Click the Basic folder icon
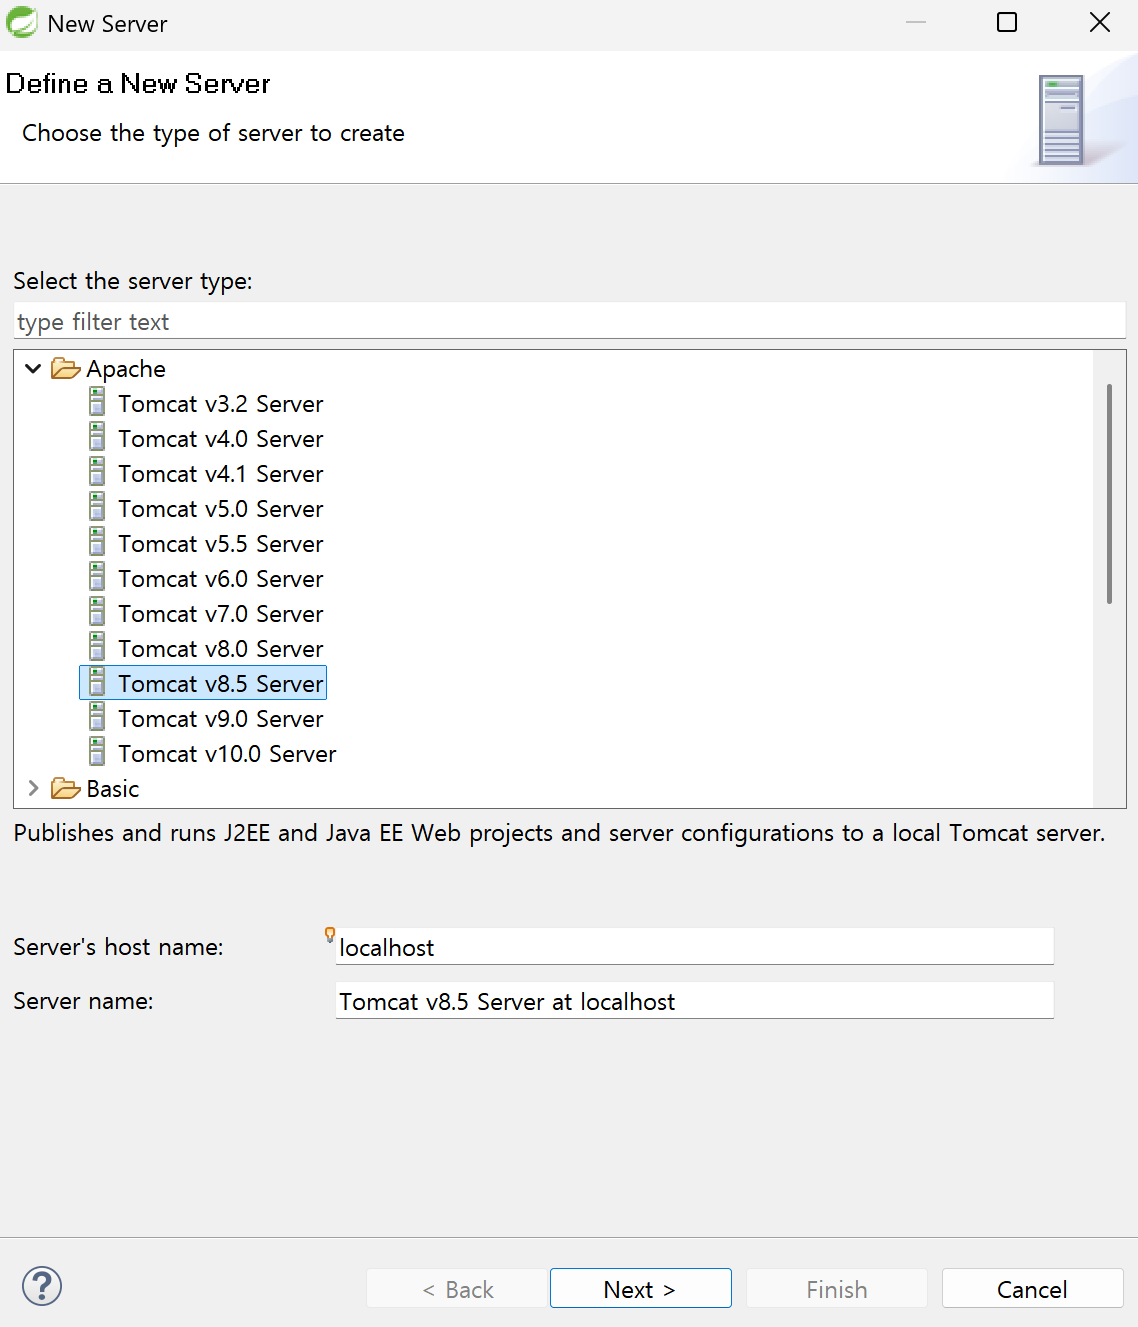Screen dimensions: 1138x1327 click(x=66, y=789)
